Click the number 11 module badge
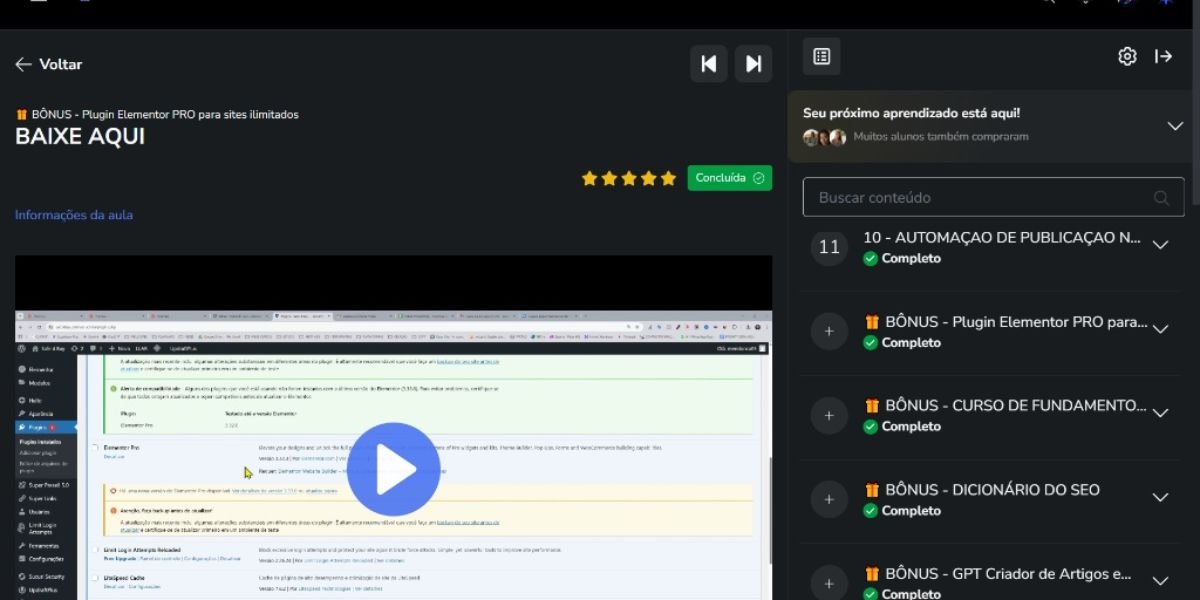The height and width of the screenshot is (600, 1200). pyautogui.click(x=829, y=247)
